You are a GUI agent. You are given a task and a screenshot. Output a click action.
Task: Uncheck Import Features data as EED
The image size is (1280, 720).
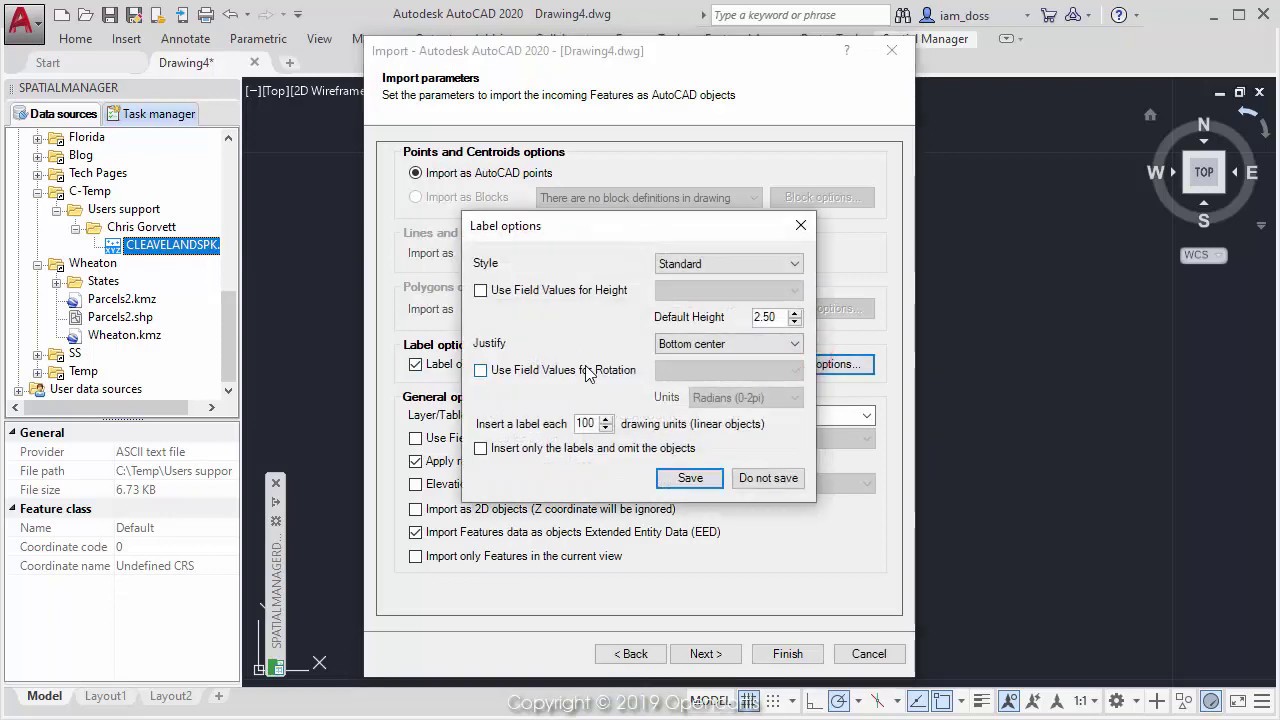(415, 532)
